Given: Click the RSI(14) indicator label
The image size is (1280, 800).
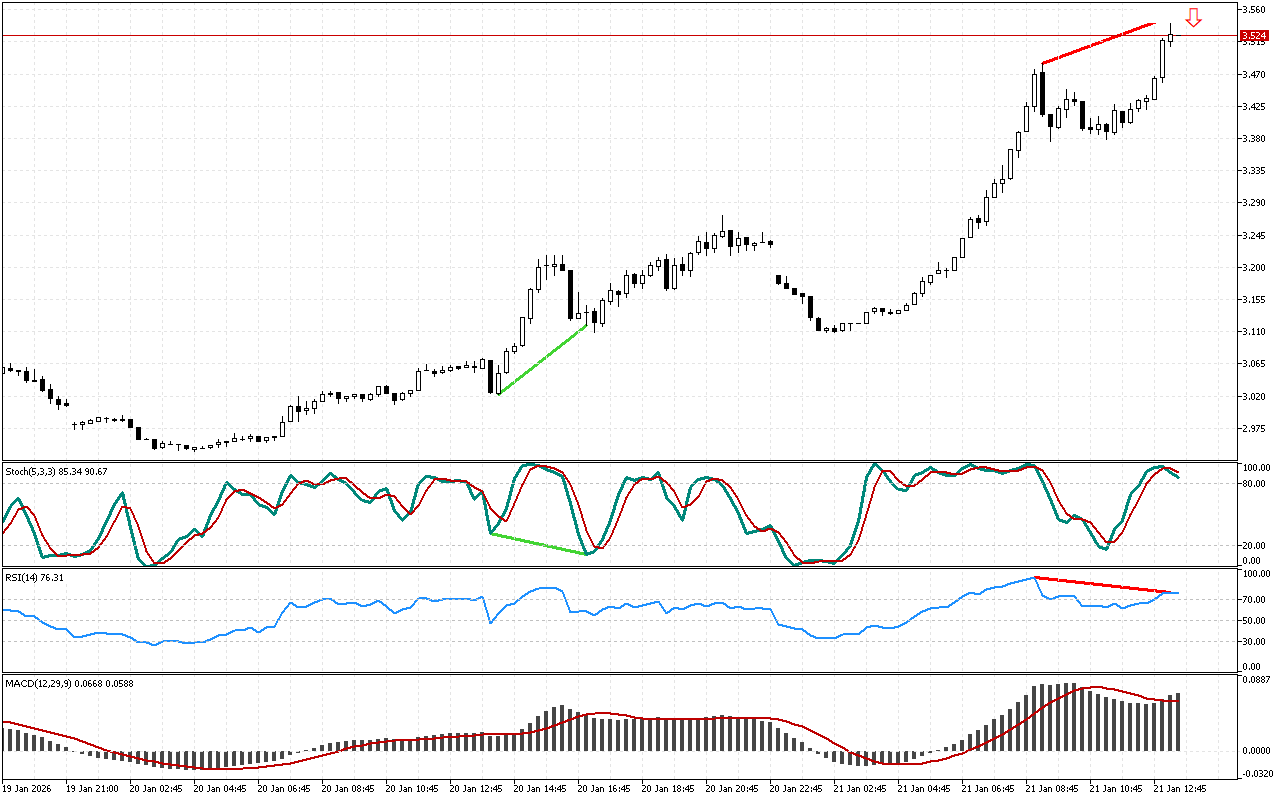Looking at the screenshot, I should click(35, 577).
